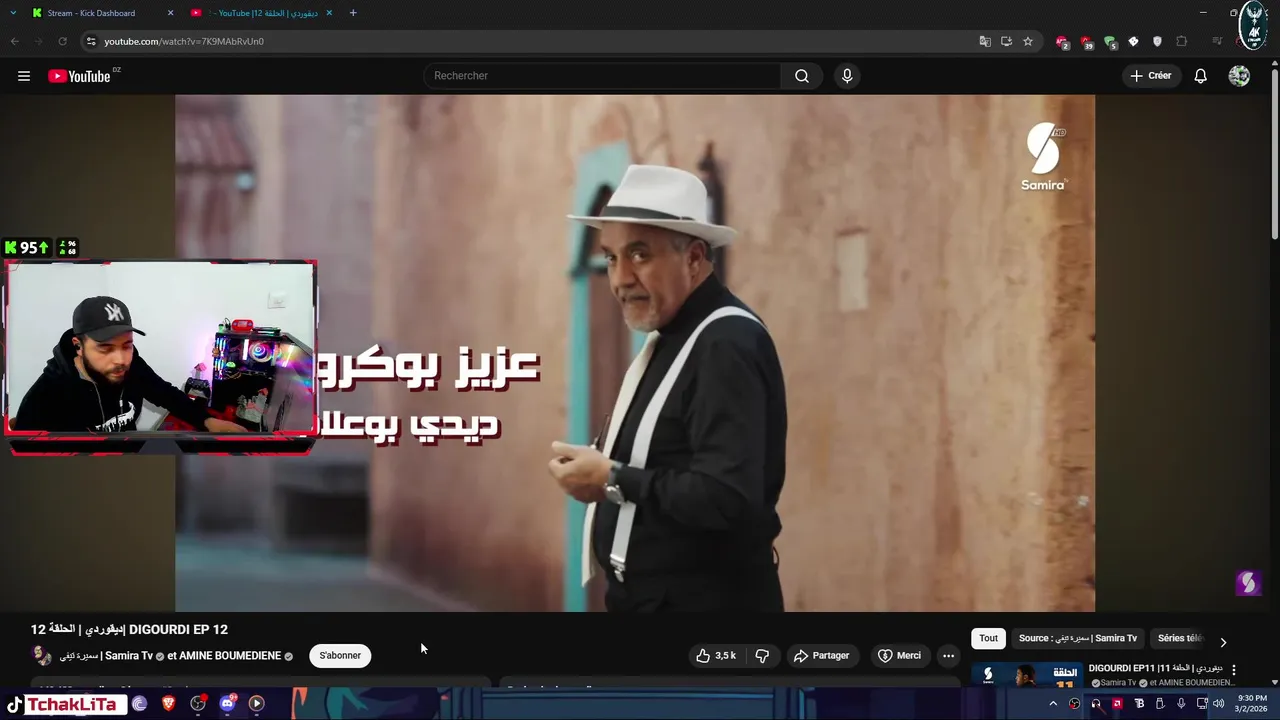Screen dimensions: 1280x720
Task: Open the more actions three-dot button
Action: click(x=948, y=656)
